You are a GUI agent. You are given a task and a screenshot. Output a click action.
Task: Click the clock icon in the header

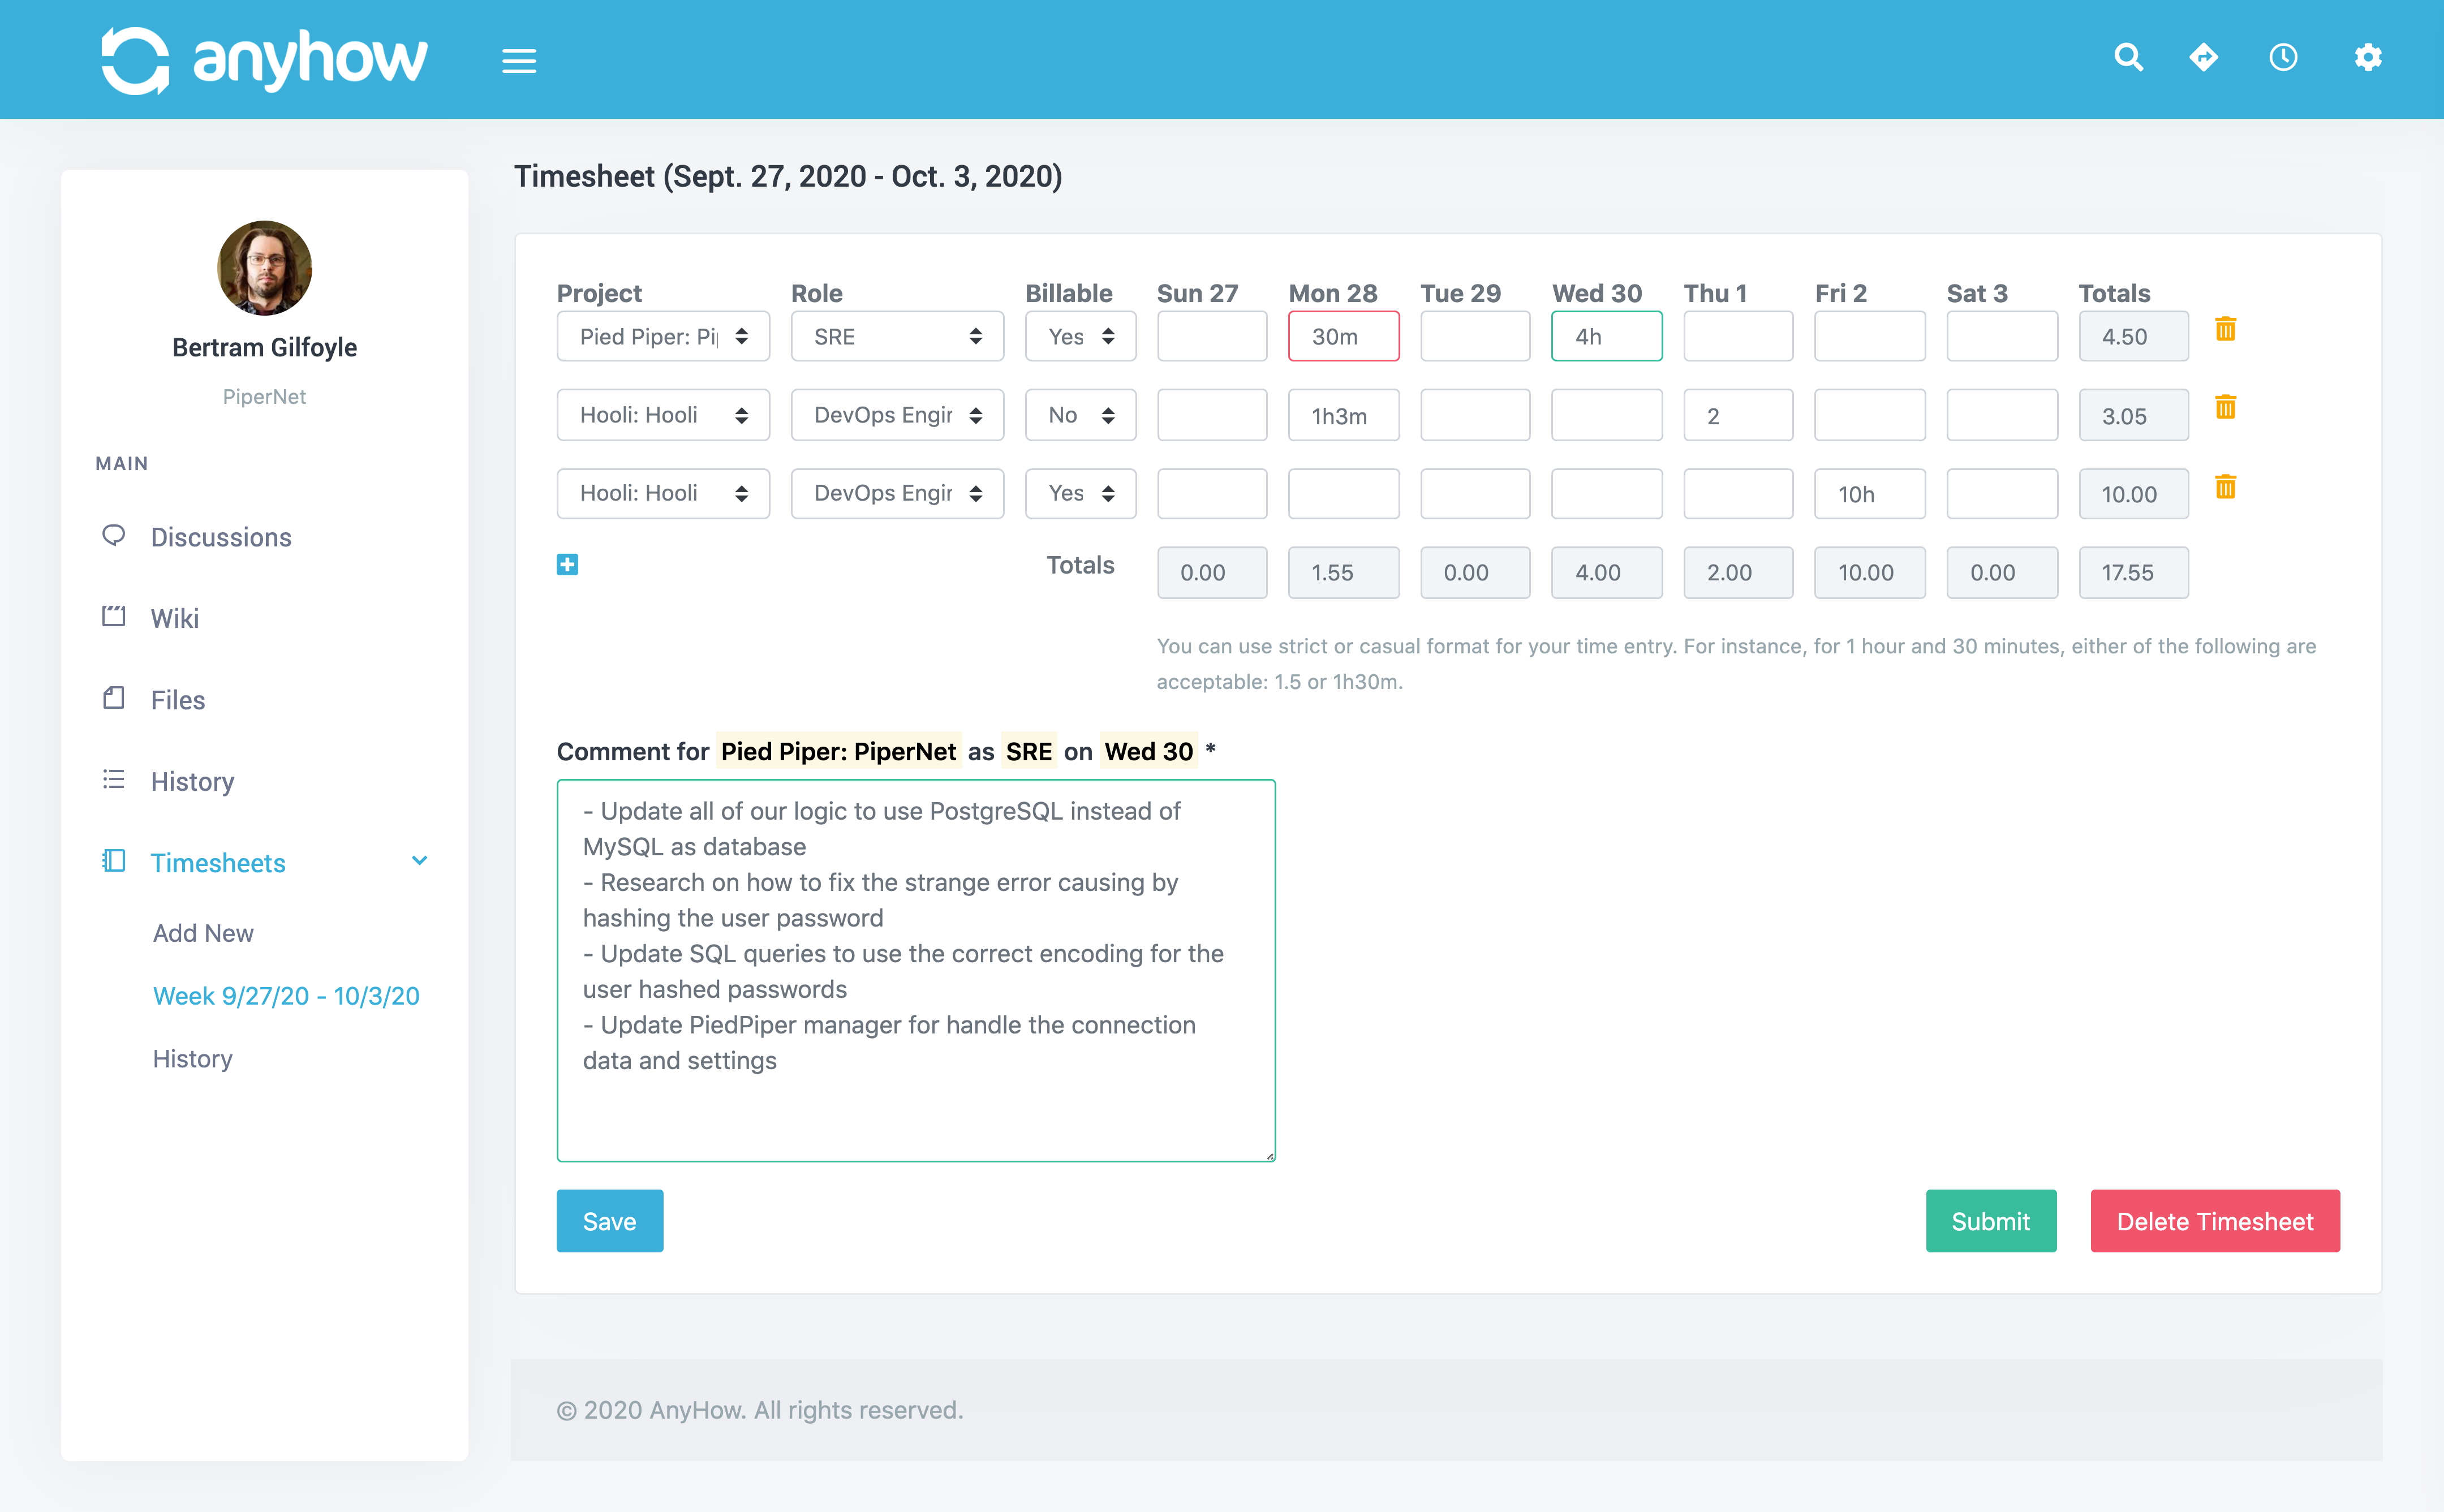click(2284, 58)
